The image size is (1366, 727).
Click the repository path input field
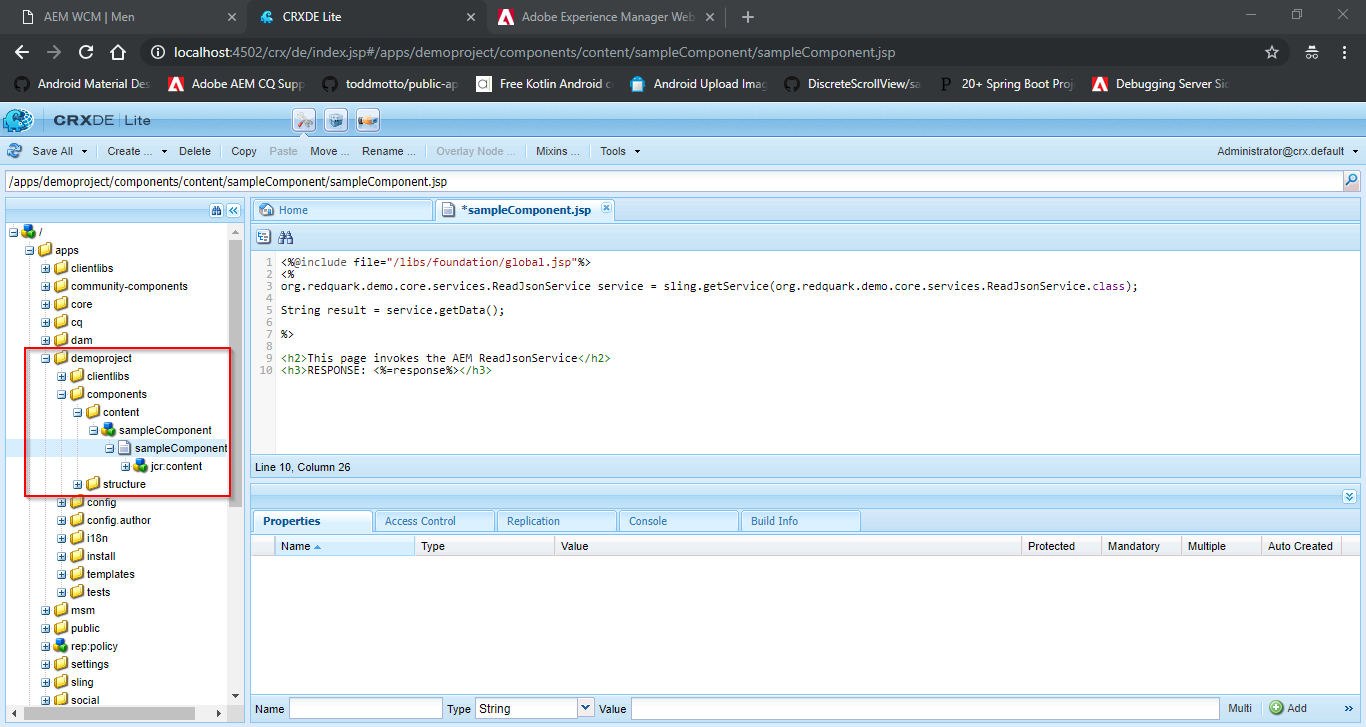[674, 181]
